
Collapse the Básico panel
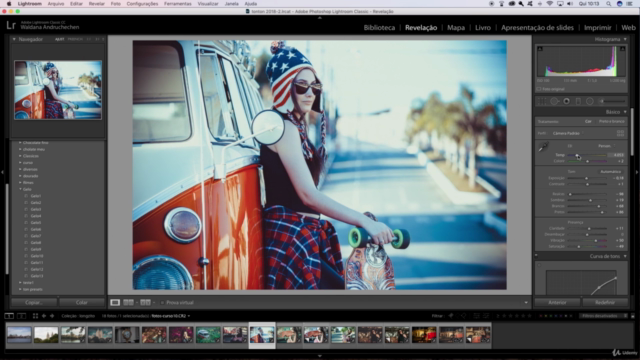[x=625, y=112]
